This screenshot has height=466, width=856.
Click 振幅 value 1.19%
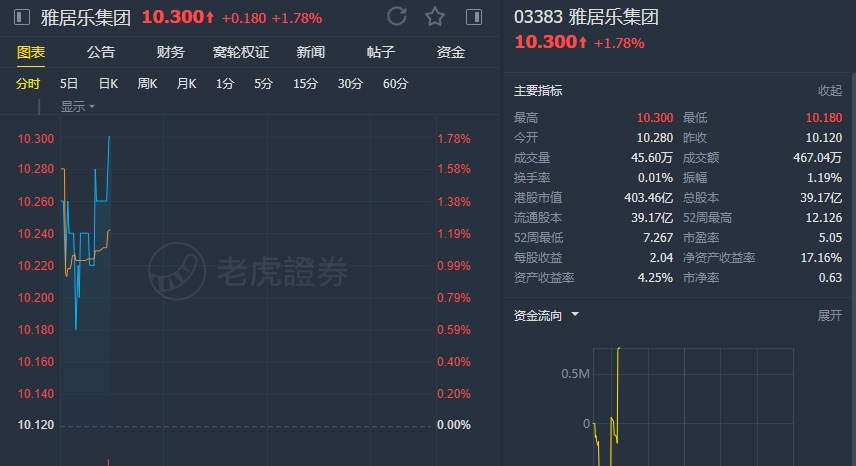824,178
